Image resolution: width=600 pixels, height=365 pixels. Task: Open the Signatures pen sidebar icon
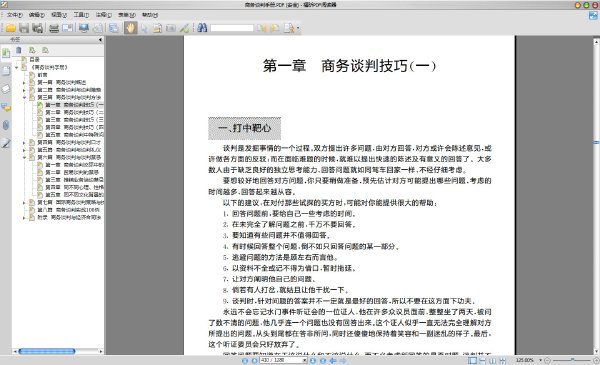[6, 143]
